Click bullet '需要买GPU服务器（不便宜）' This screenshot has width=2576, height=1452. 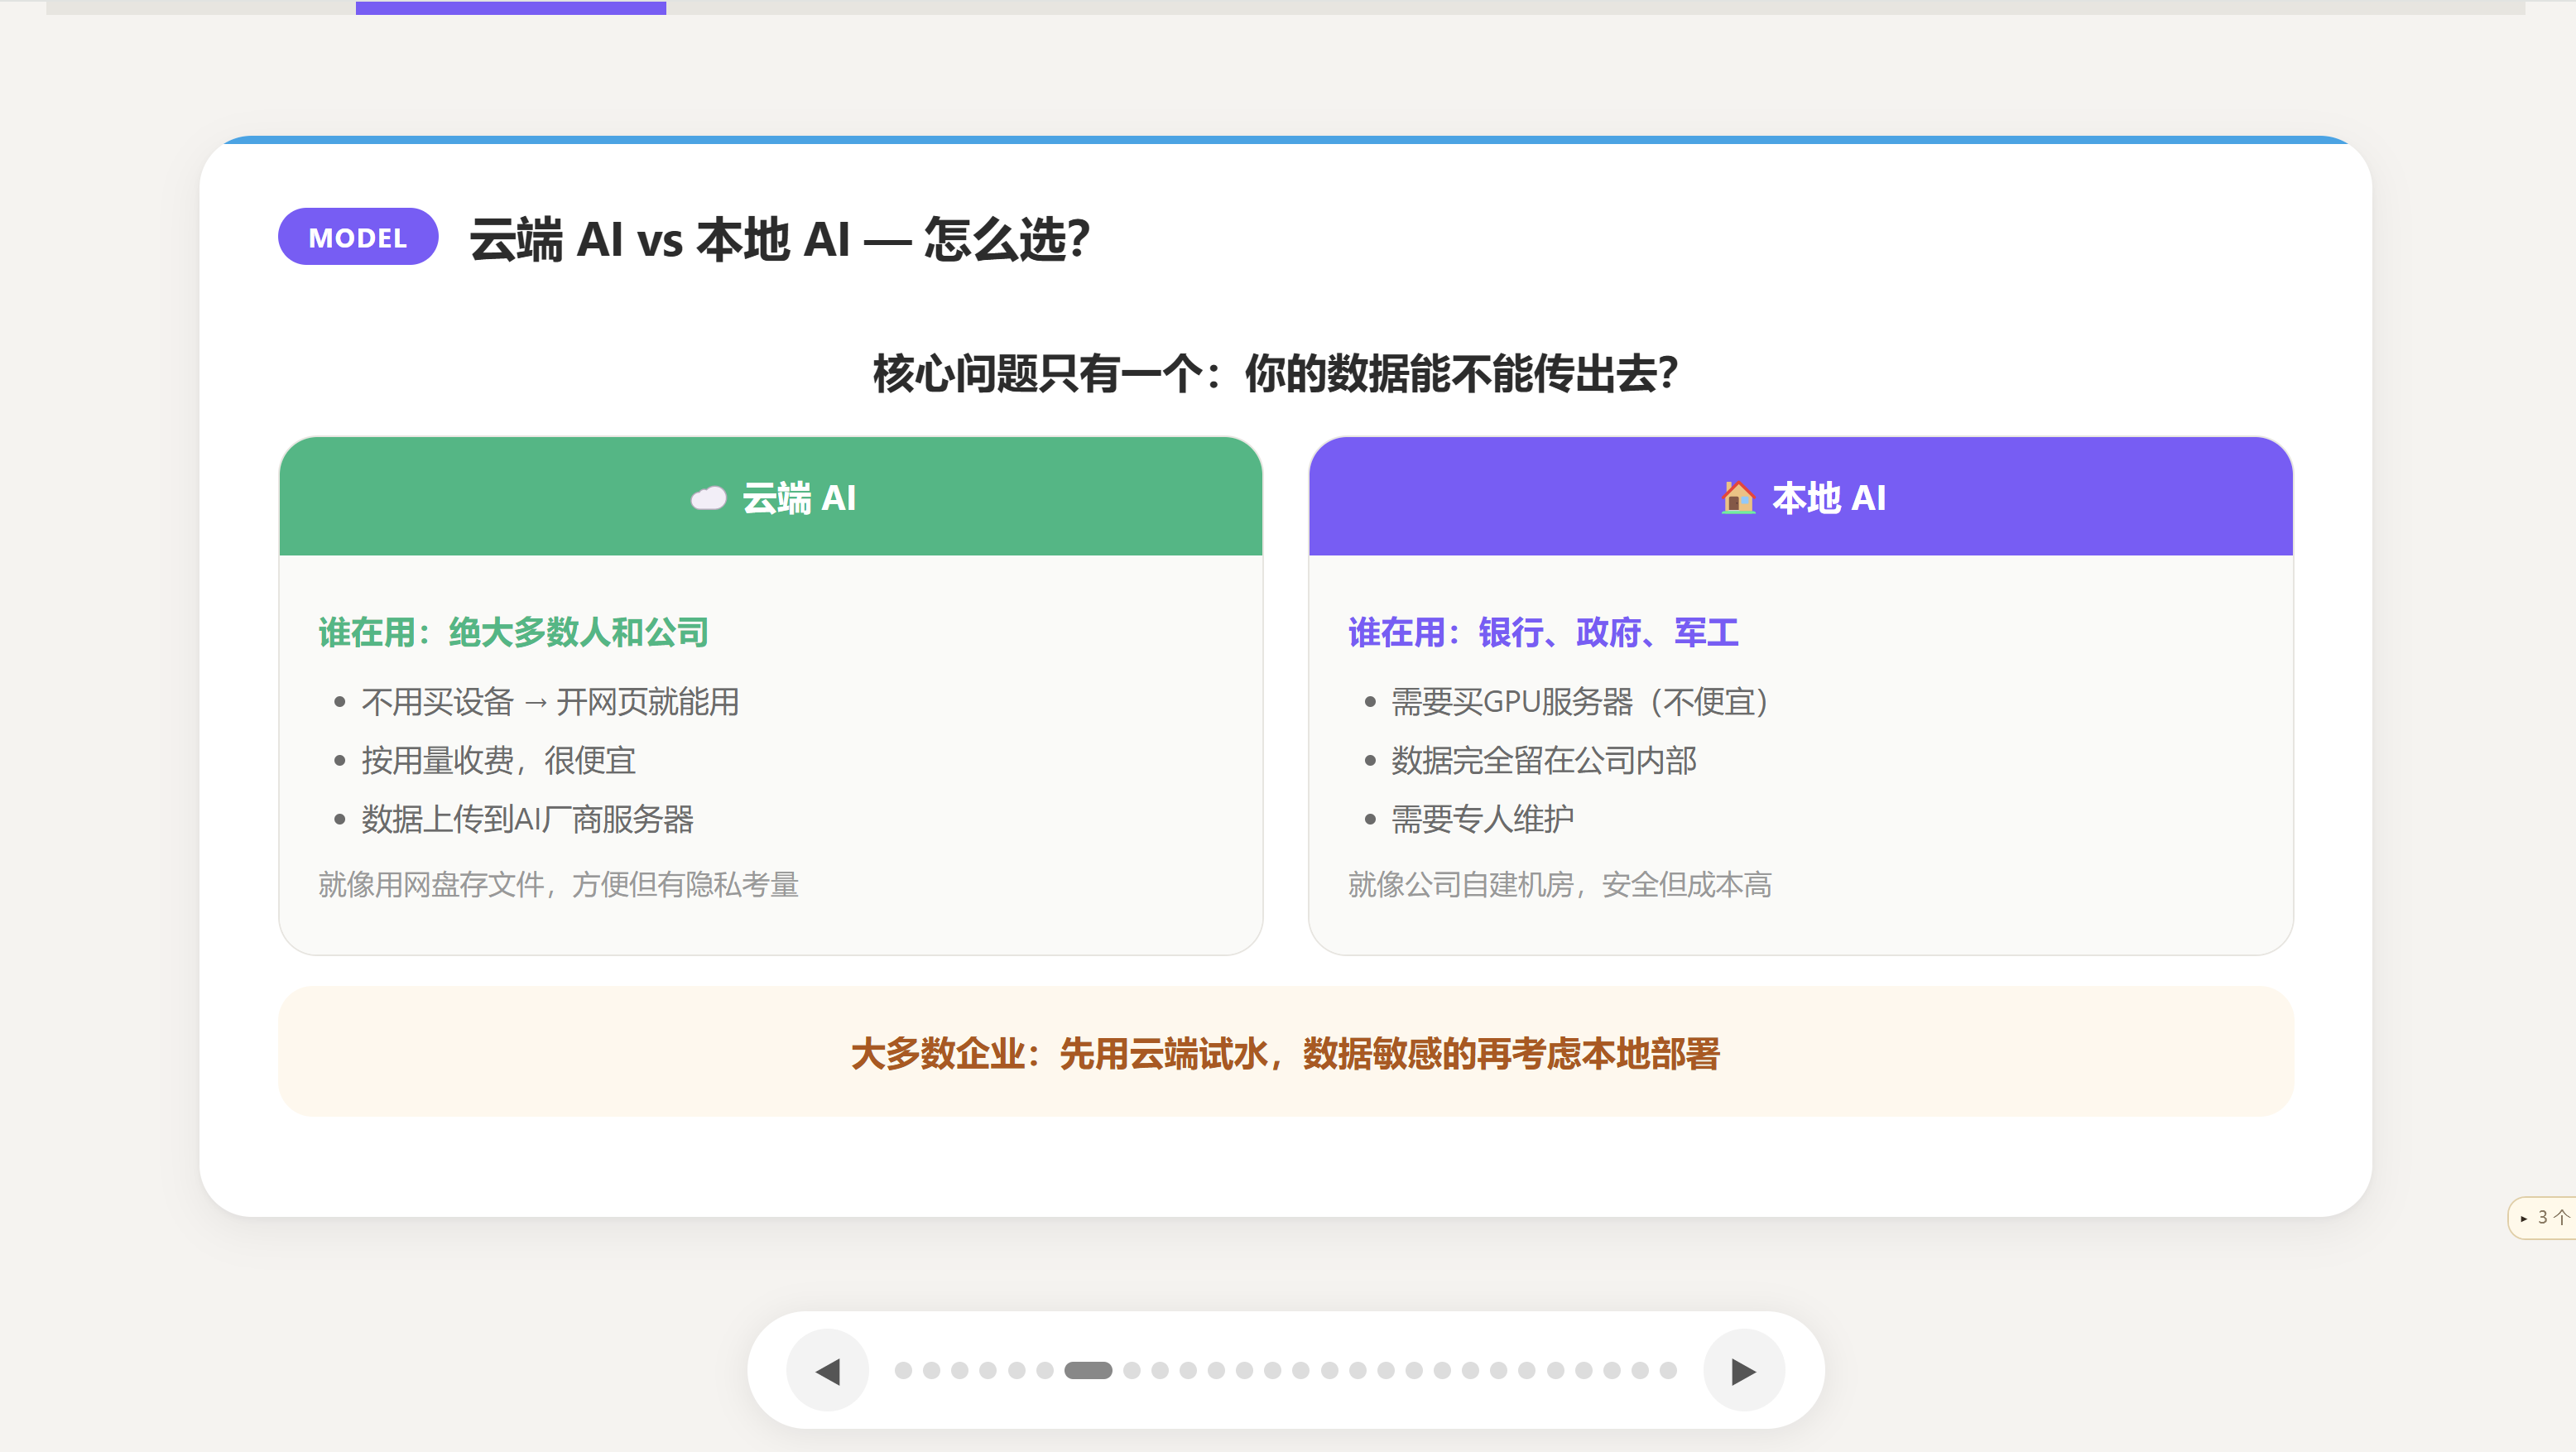click(1579, 702)
